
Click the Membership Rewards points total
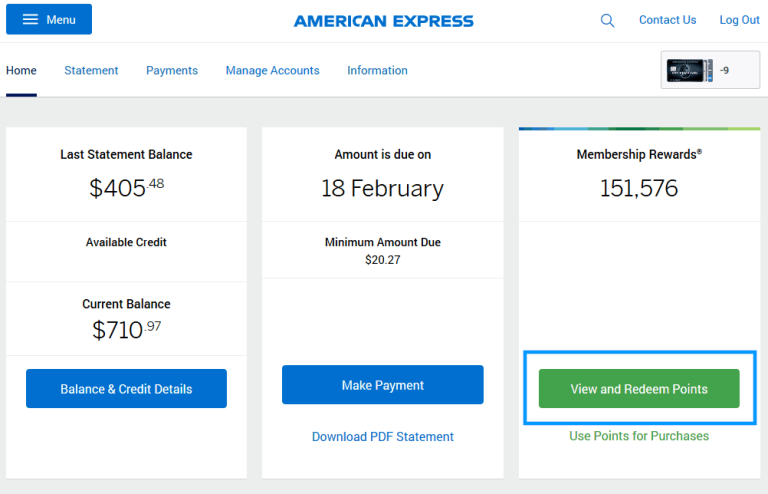639,188
